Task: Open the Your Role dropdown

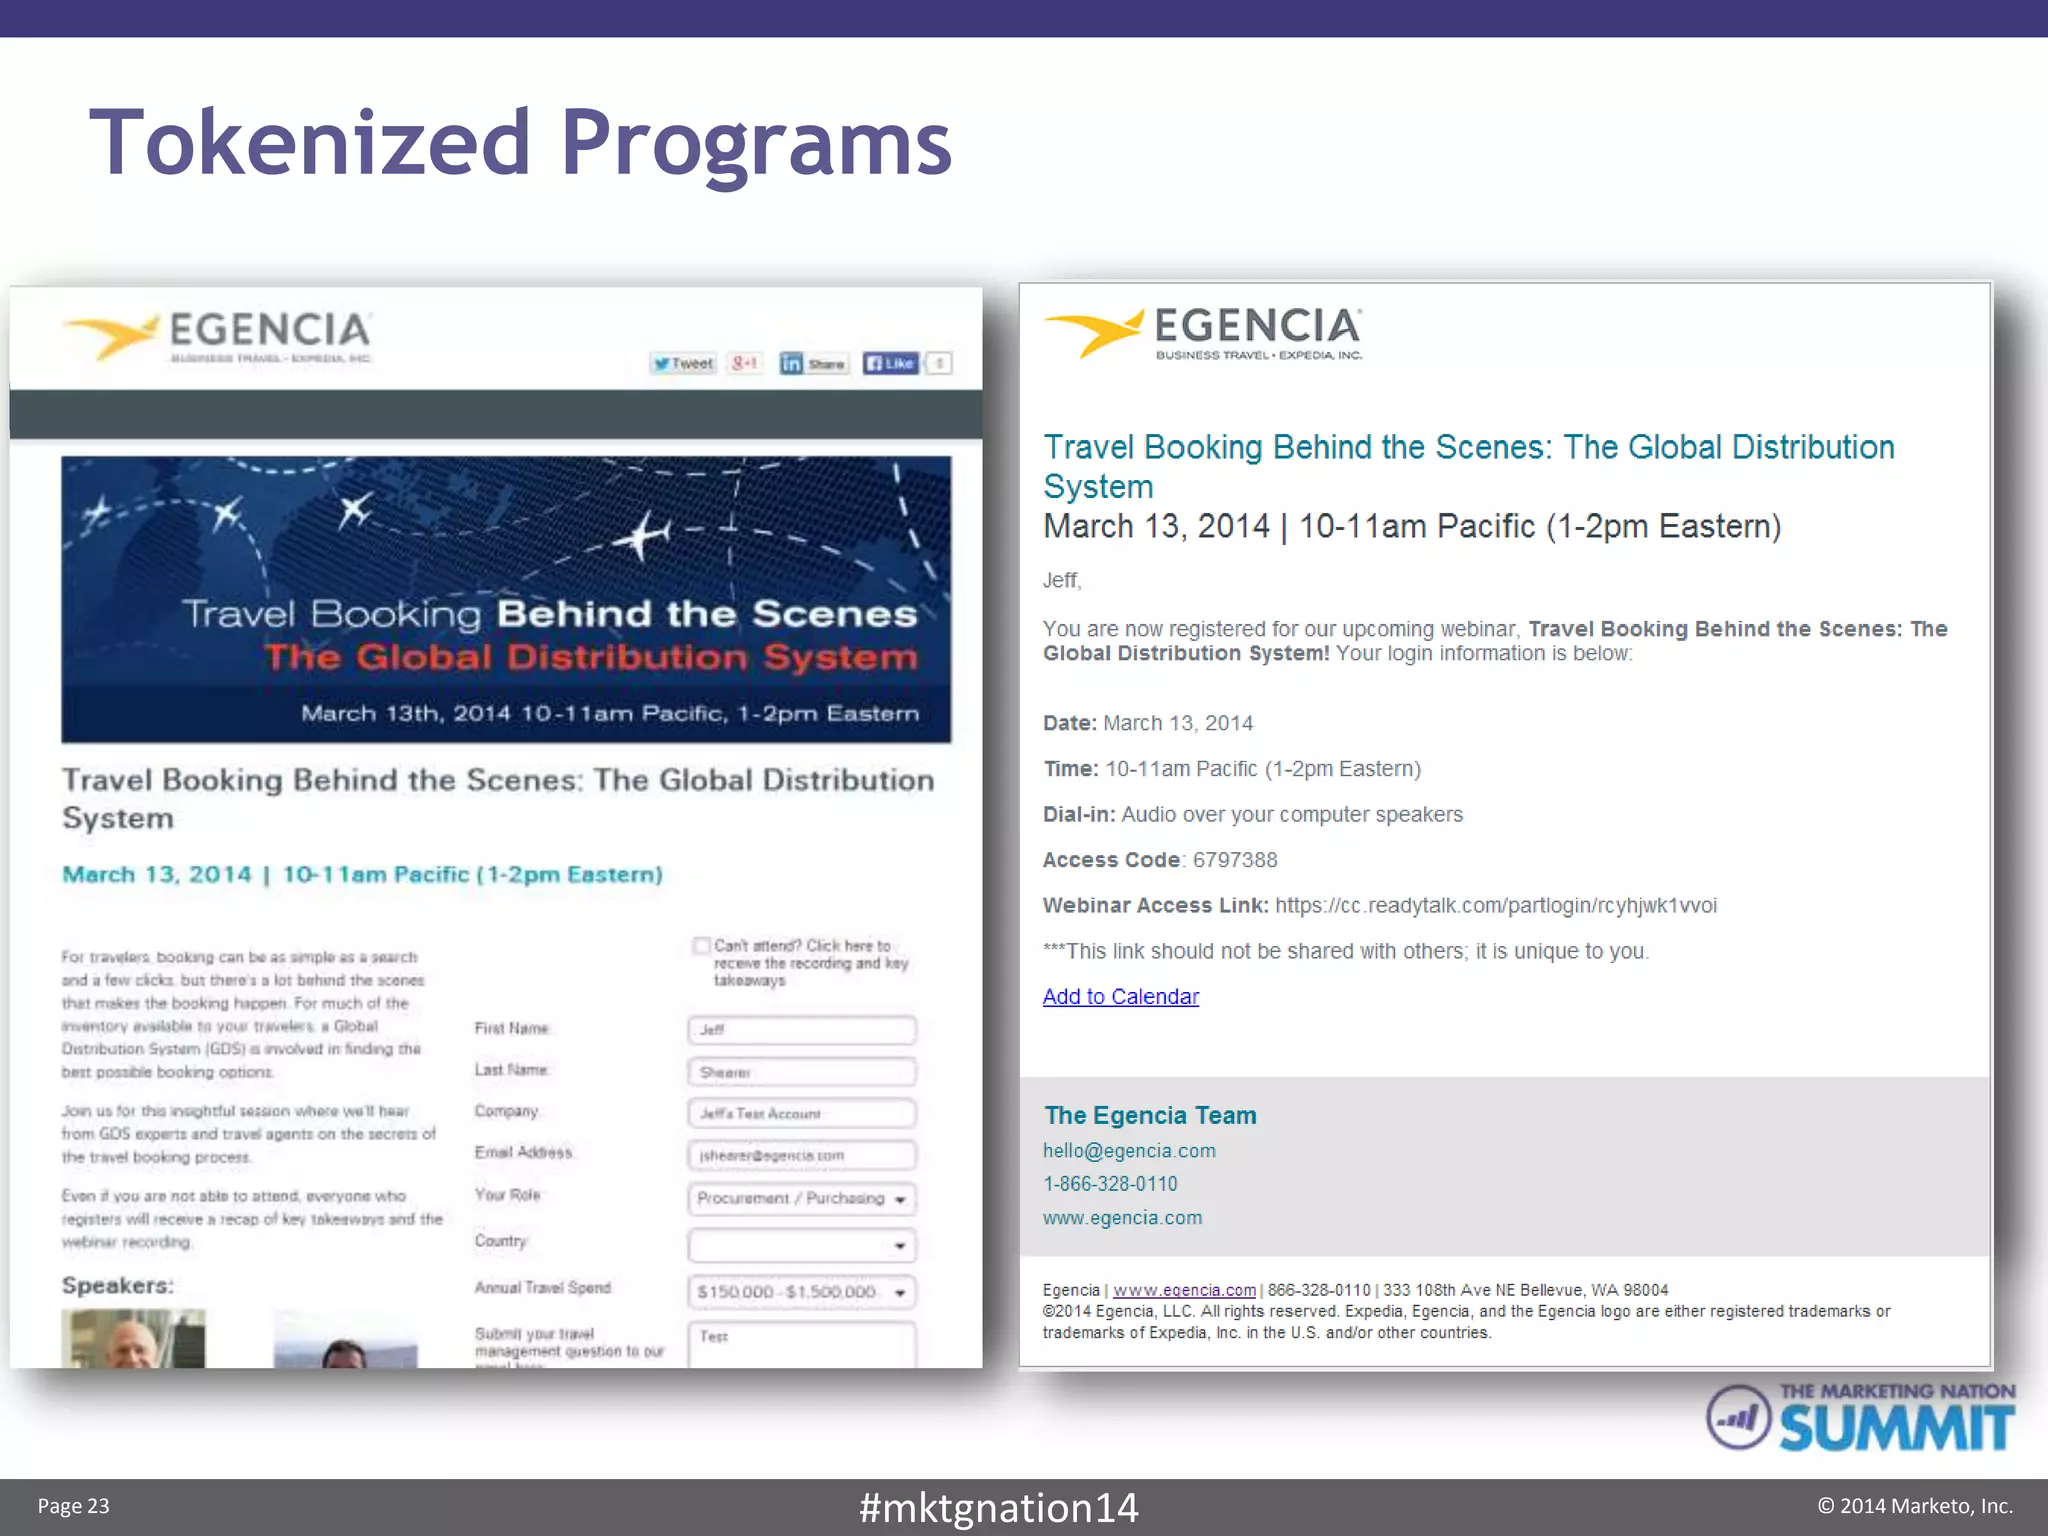Action: [802, 1198]
